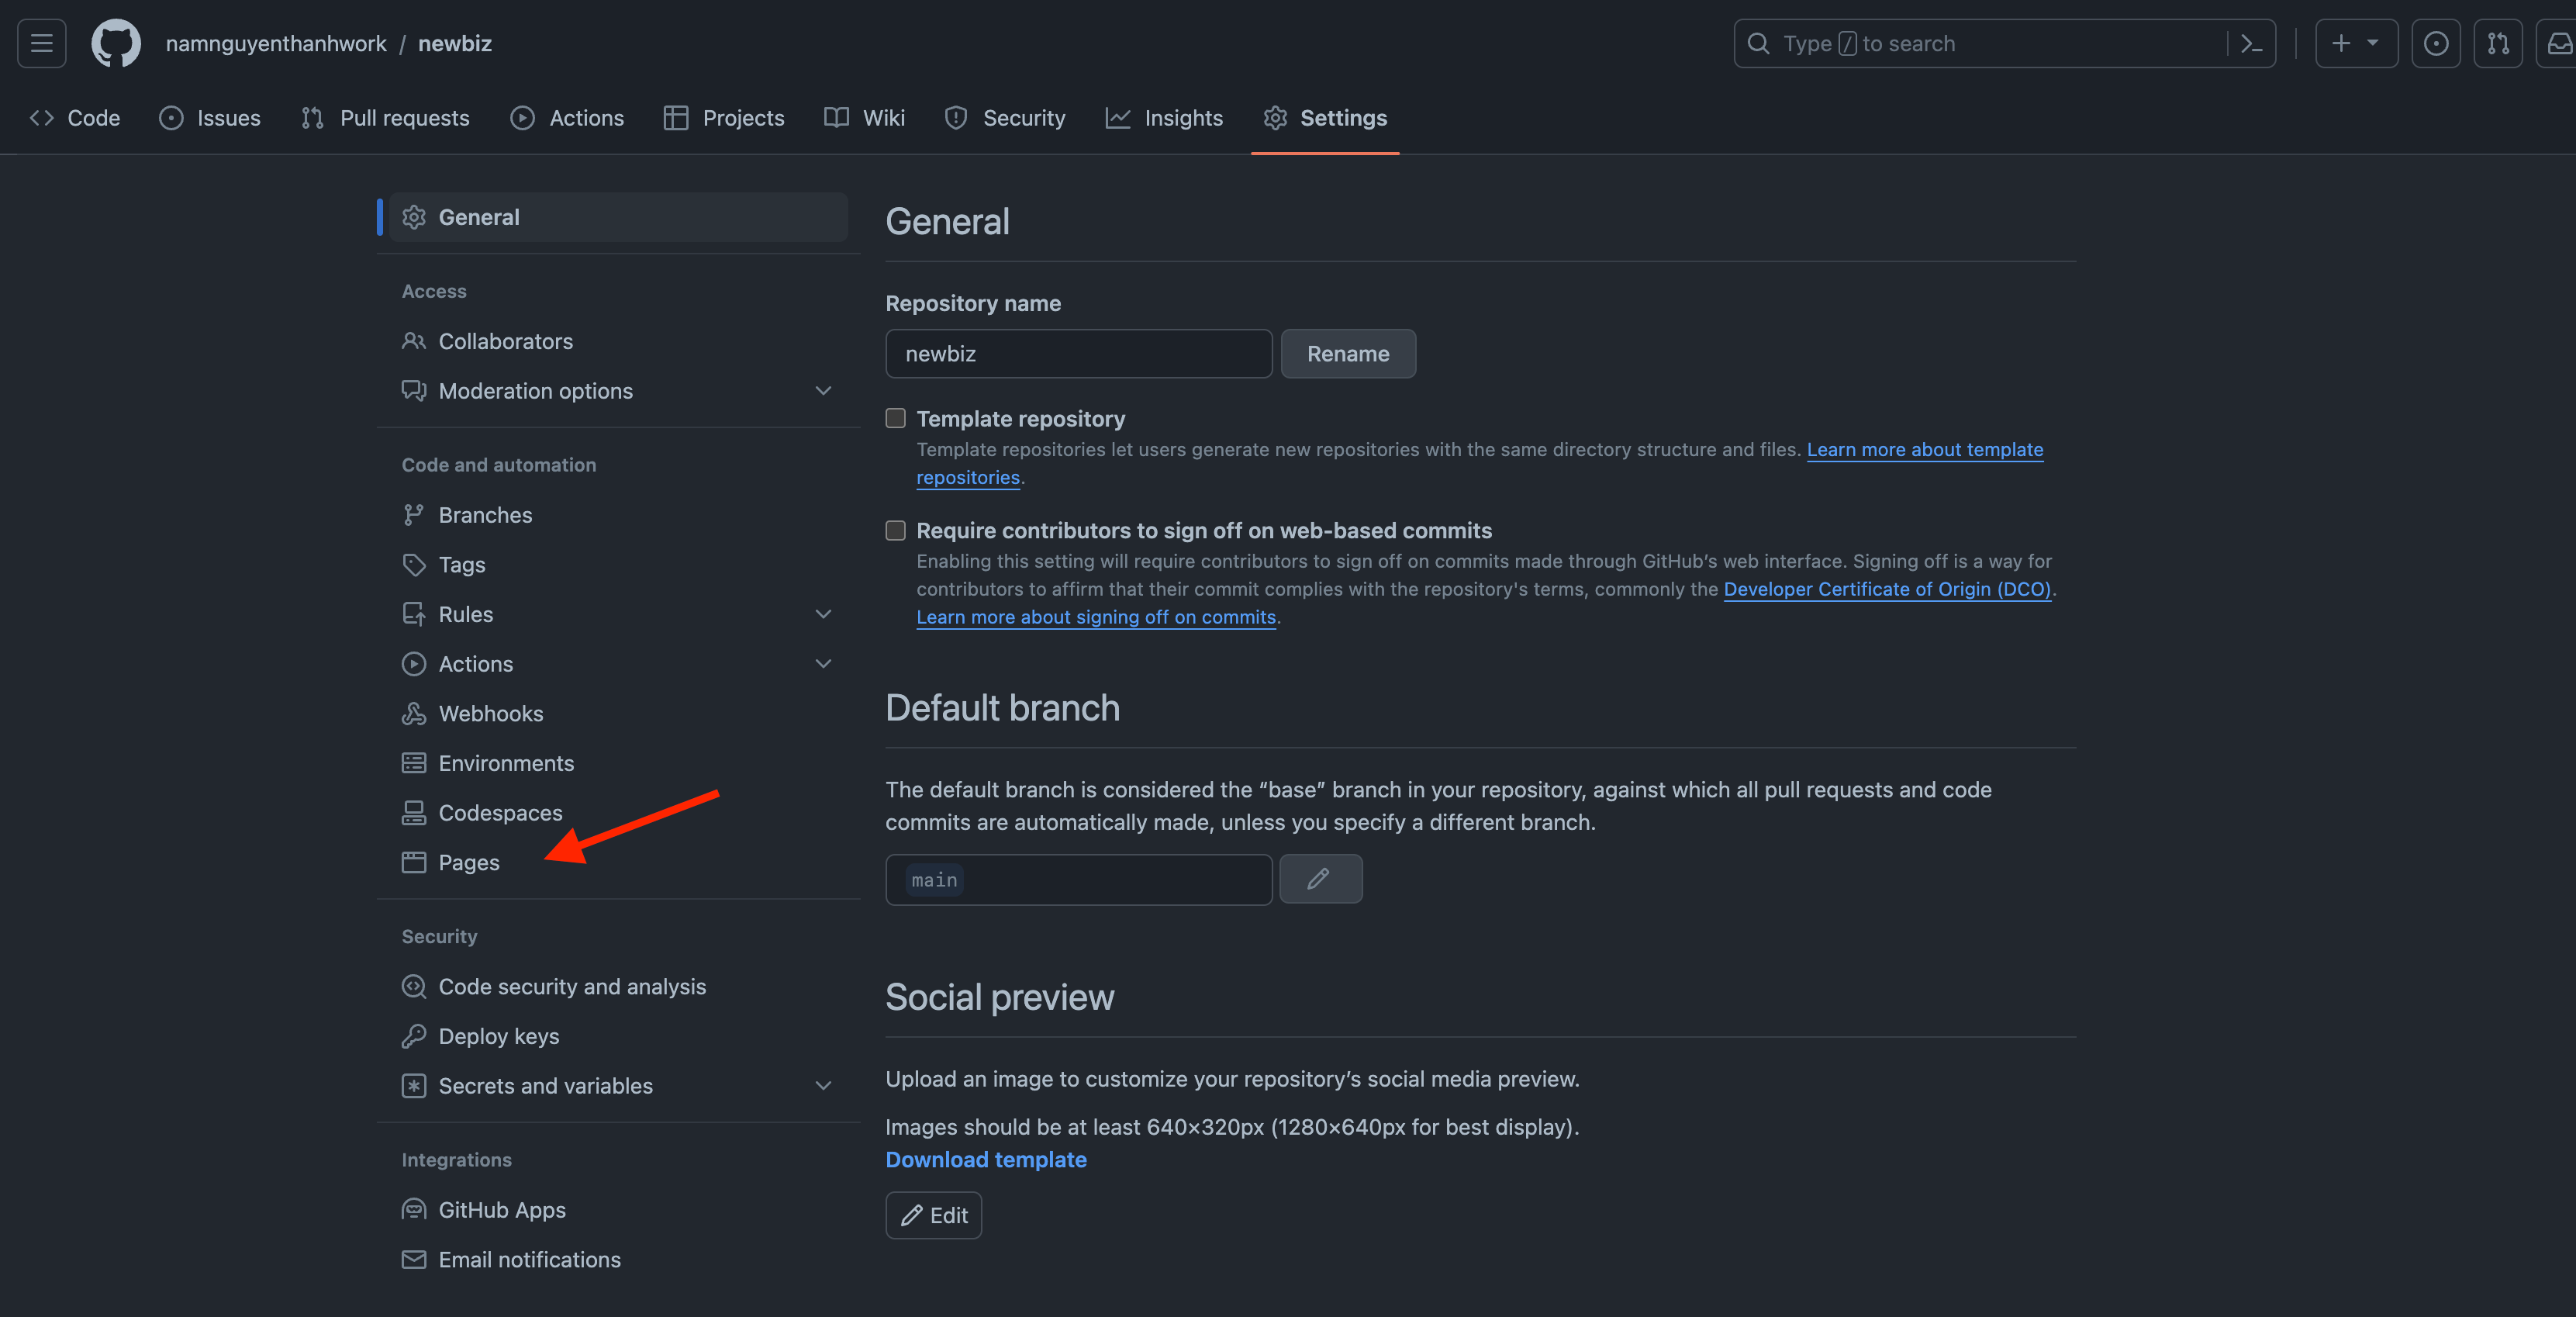
Task: Edit the Repository name field
Action: click(x=1078, y=354)
